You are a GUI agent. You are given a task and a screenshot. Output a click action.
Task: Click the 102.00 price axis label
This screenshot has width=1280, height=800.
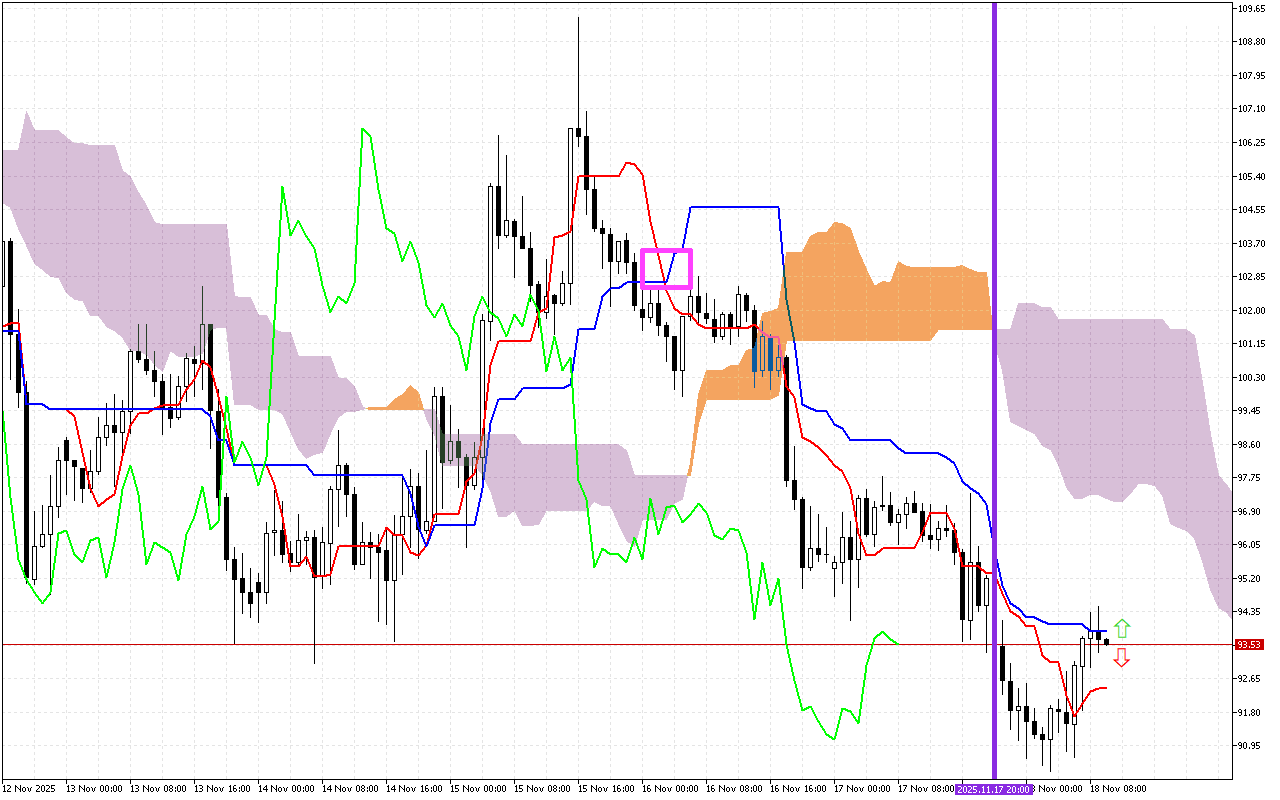1250,310
